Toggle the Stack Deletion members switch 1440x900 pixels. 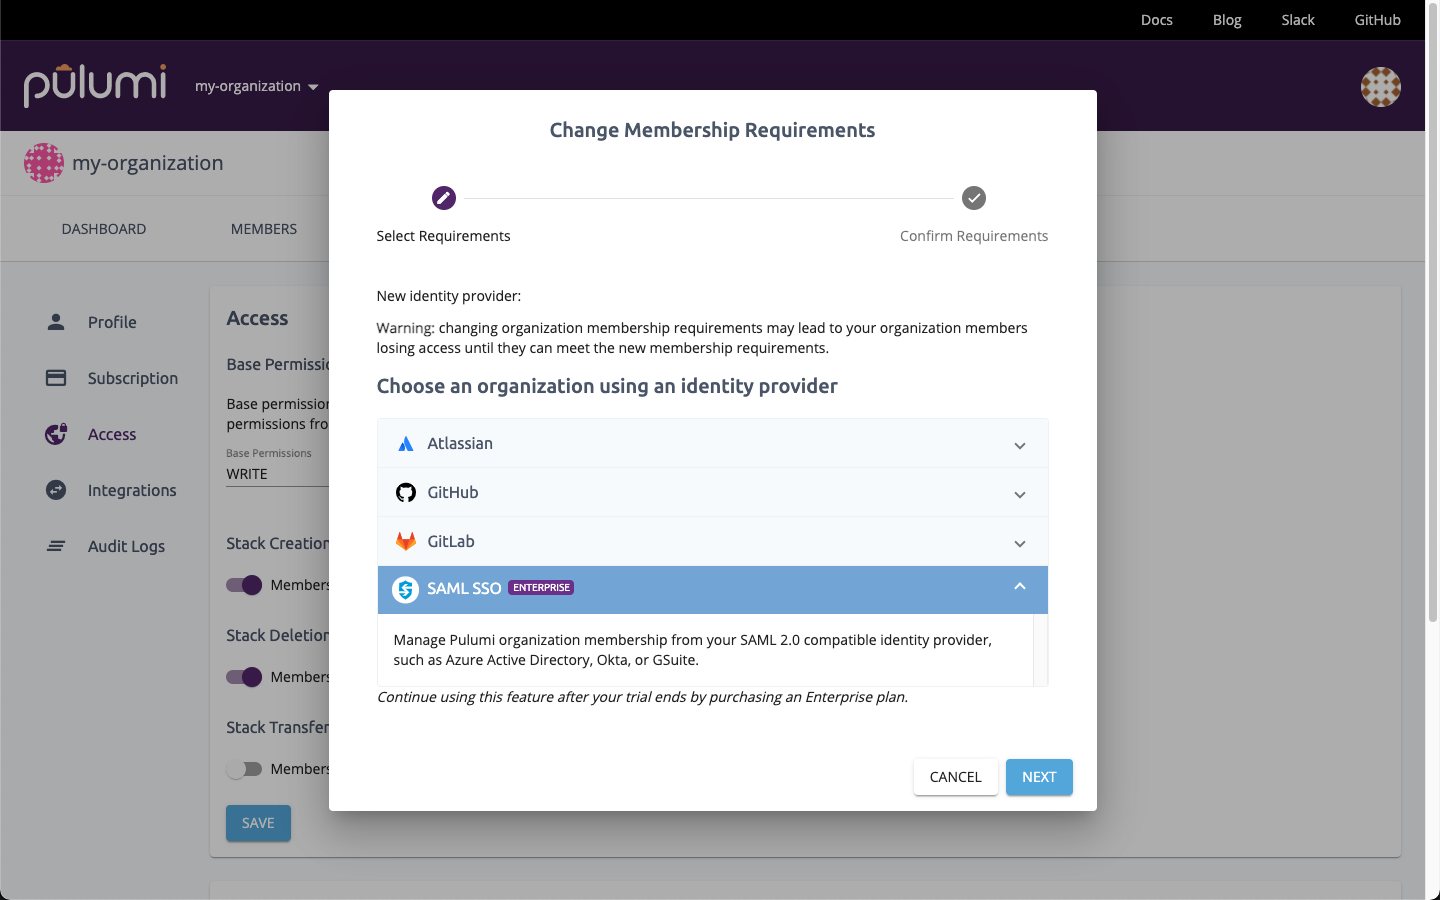coord(244,677)
